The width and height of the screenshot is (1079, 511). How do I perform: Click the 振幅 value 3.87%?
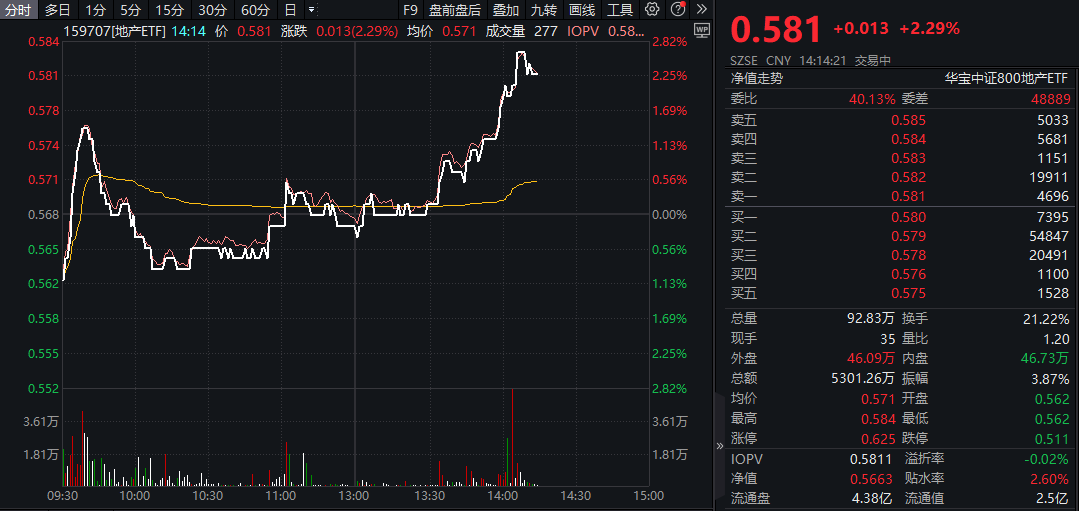(x=1050, y=378)
